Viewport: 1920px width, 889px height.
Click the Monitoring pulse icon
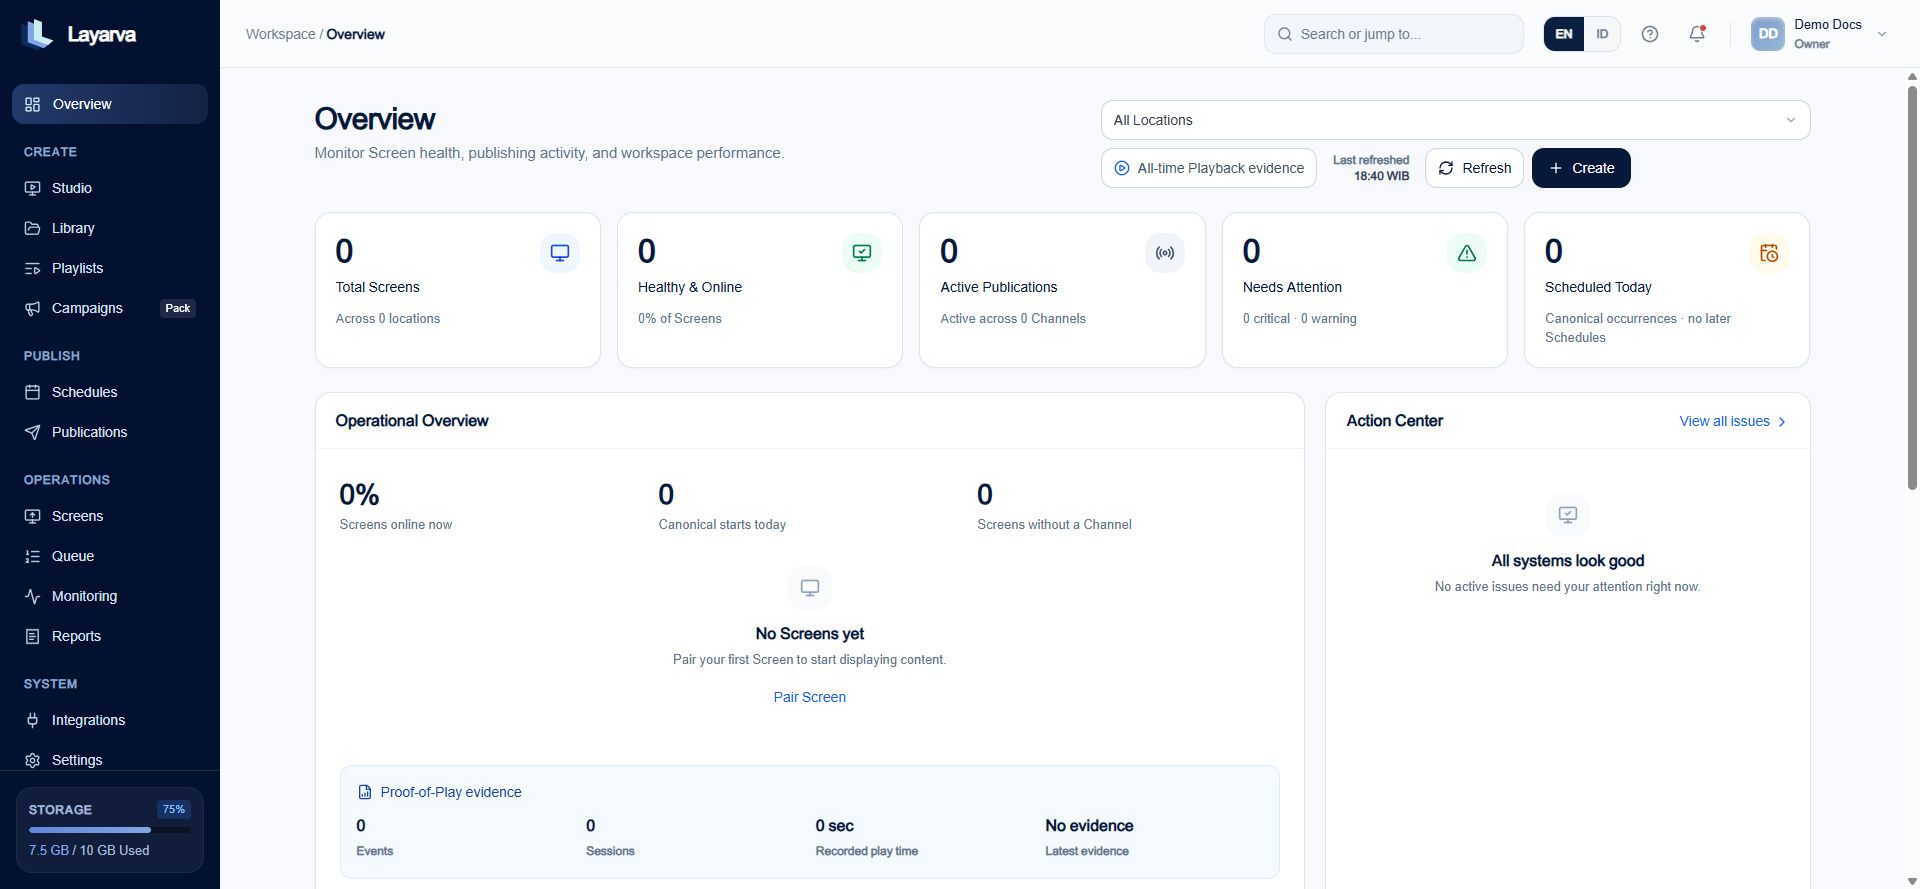point(33,596)
